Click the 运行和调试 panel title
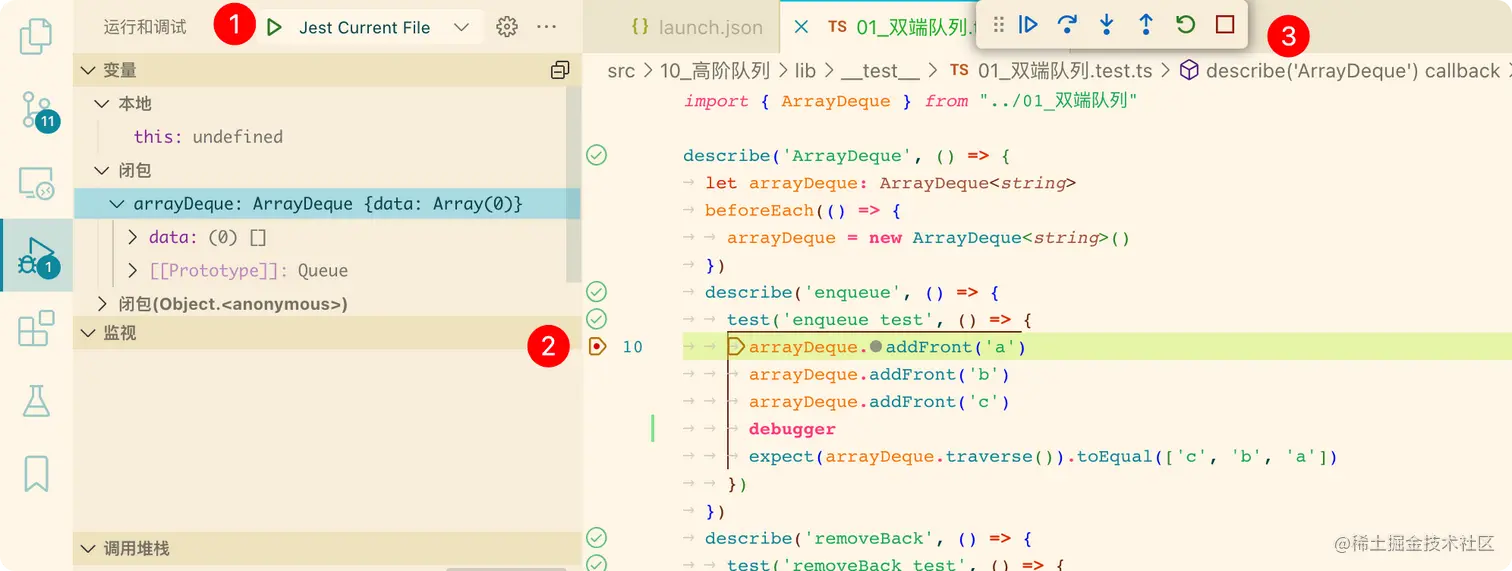The width and height of the screenshot is (1512, 571). (145, 27)
